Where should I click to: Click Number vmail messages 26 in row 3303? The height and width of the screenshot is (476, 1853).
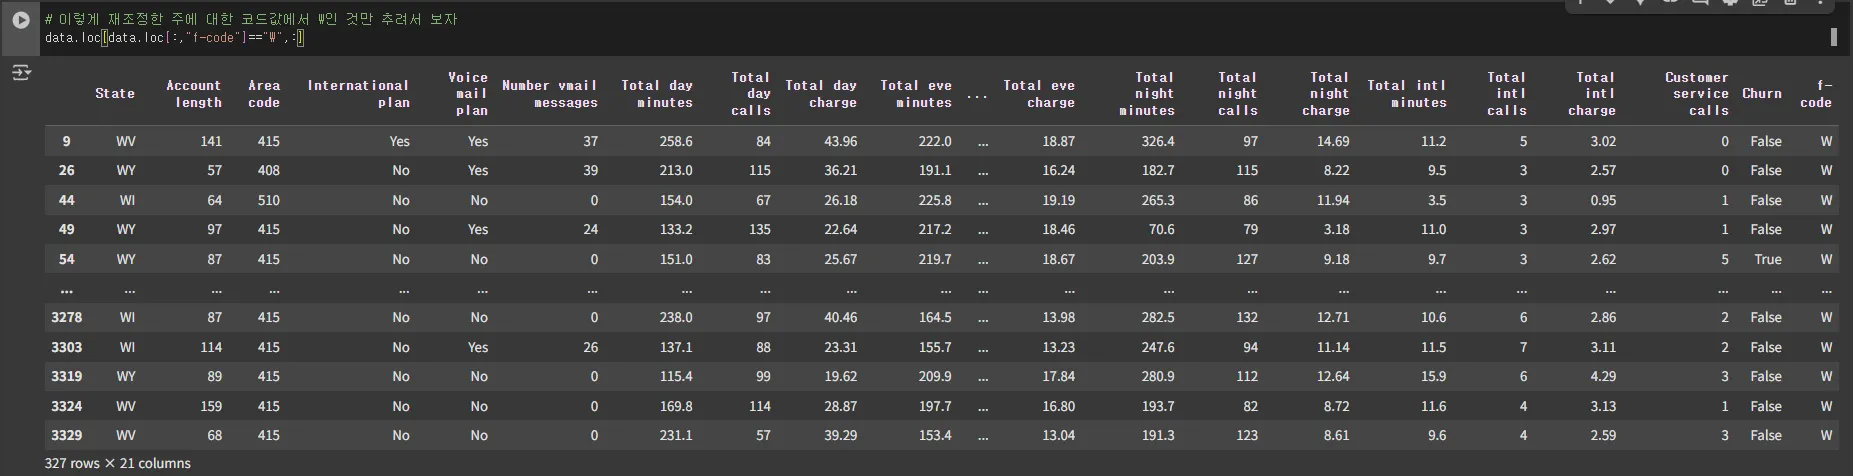[590, 347]
